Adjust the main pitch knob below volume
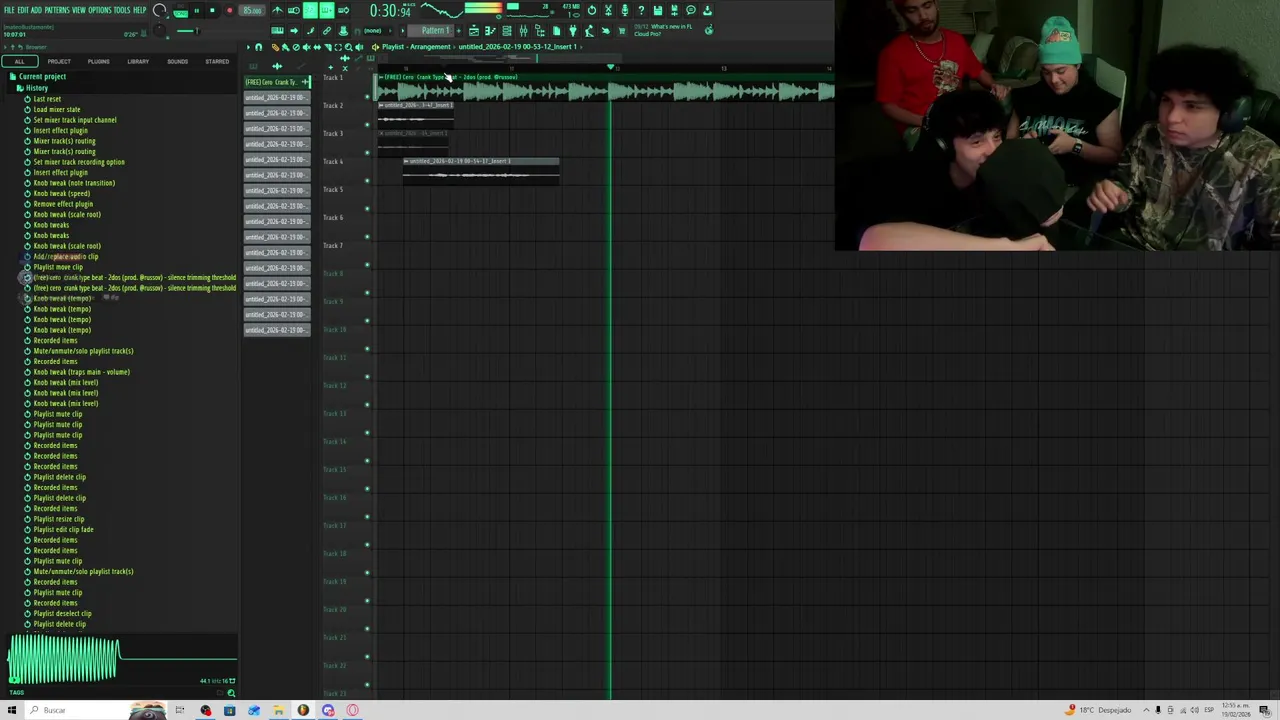 point(160,29)
